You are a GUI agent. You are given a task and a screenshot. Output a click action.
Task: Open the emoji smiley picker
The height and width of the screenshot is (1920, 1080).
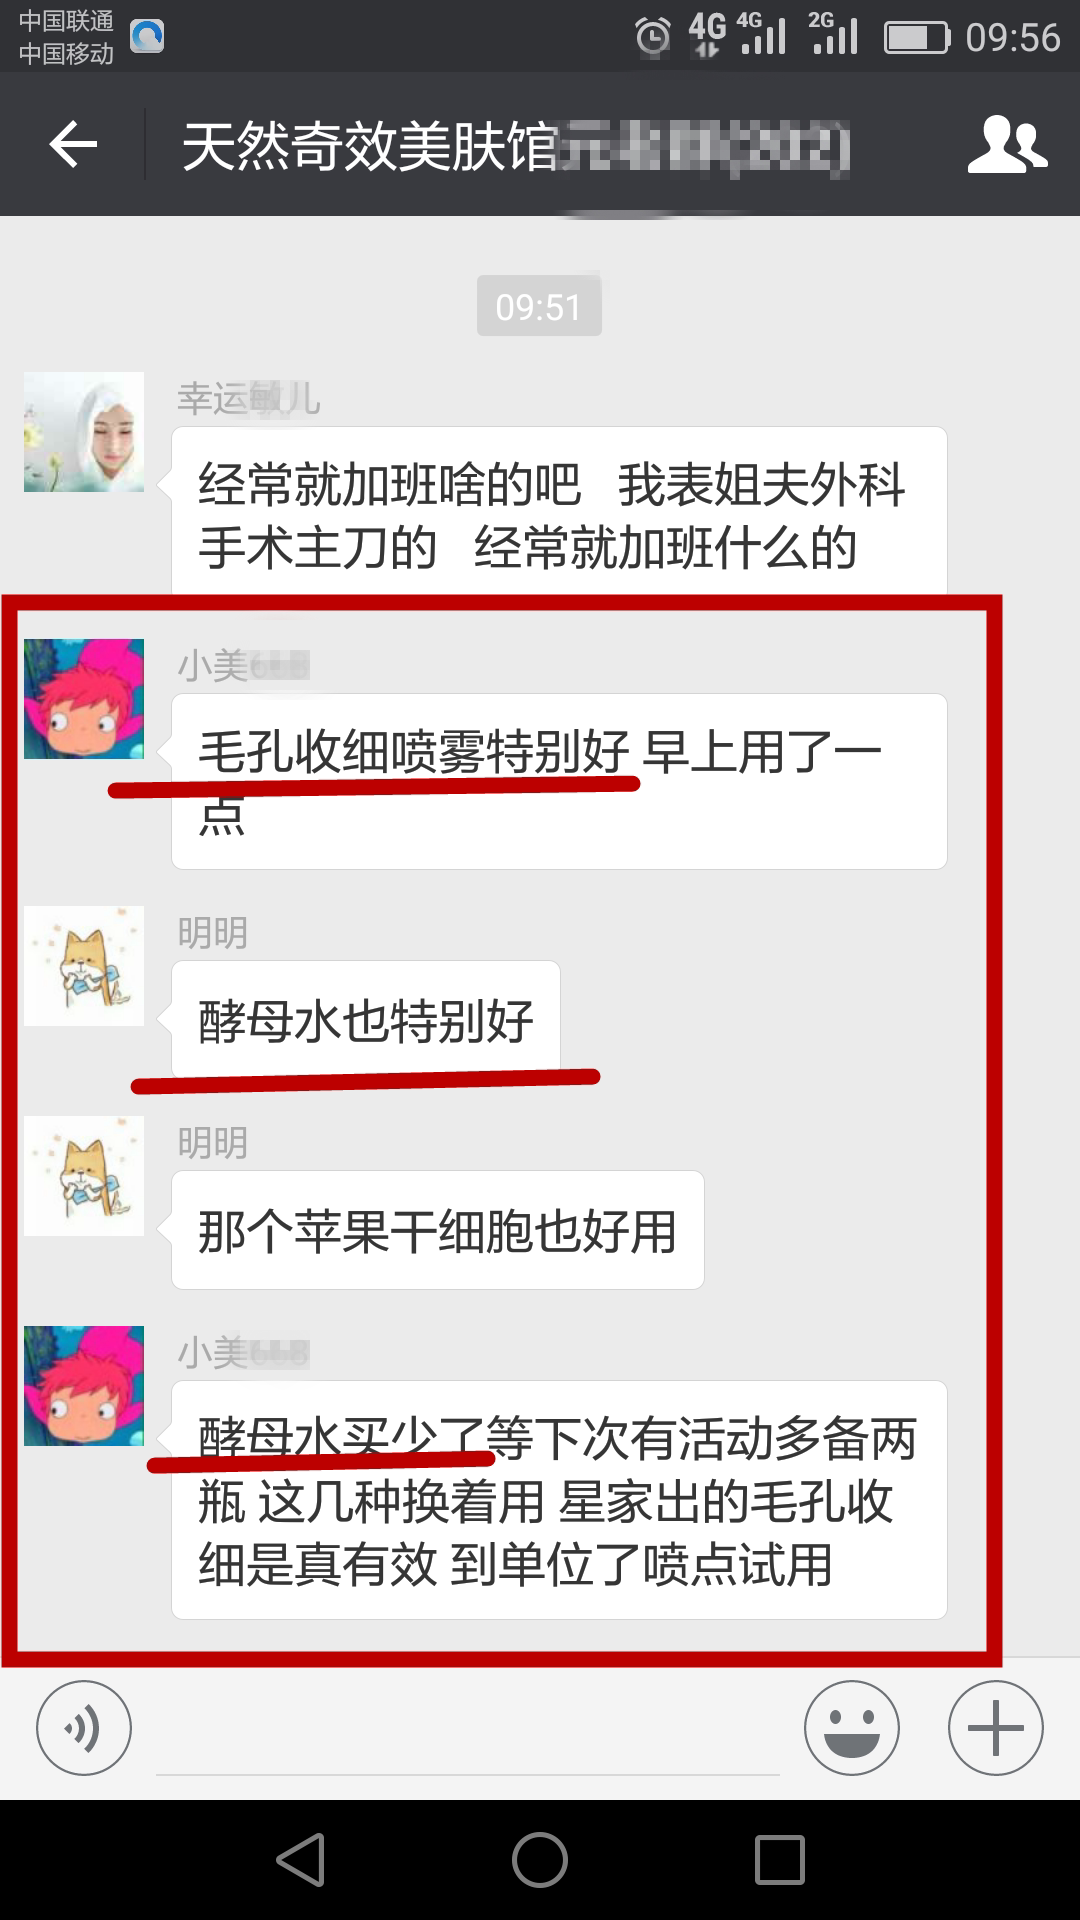pos(852,1728)
